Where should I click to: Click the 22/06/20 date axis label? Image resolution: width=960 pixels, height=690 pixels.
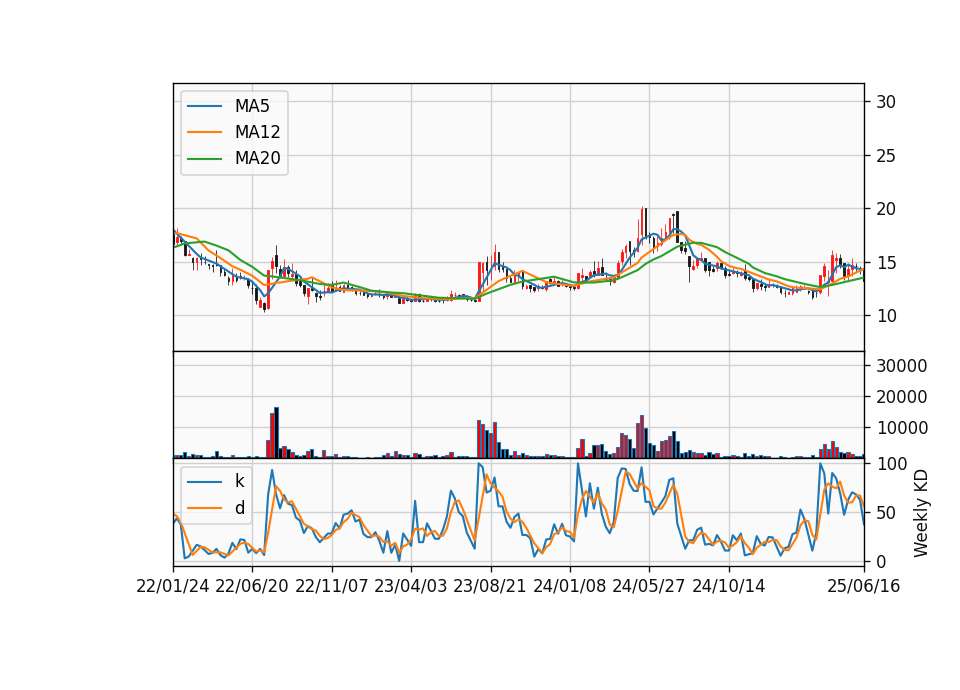252,587
